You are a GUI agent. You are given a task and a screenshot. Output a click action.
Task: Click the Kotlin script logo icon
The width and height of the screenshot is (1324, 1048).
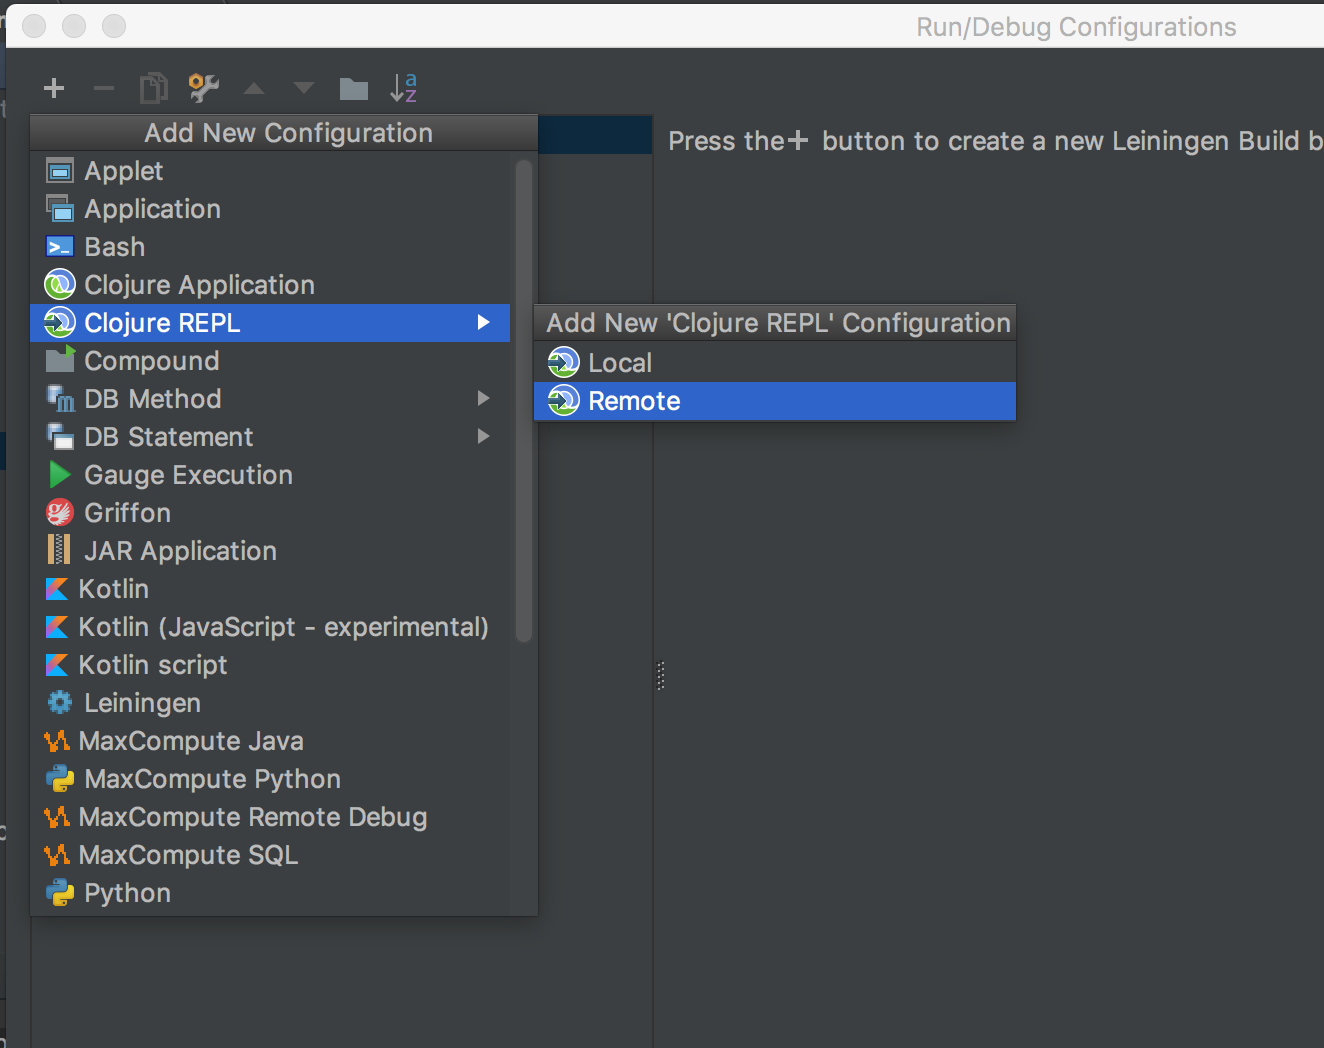click(57, 665)
